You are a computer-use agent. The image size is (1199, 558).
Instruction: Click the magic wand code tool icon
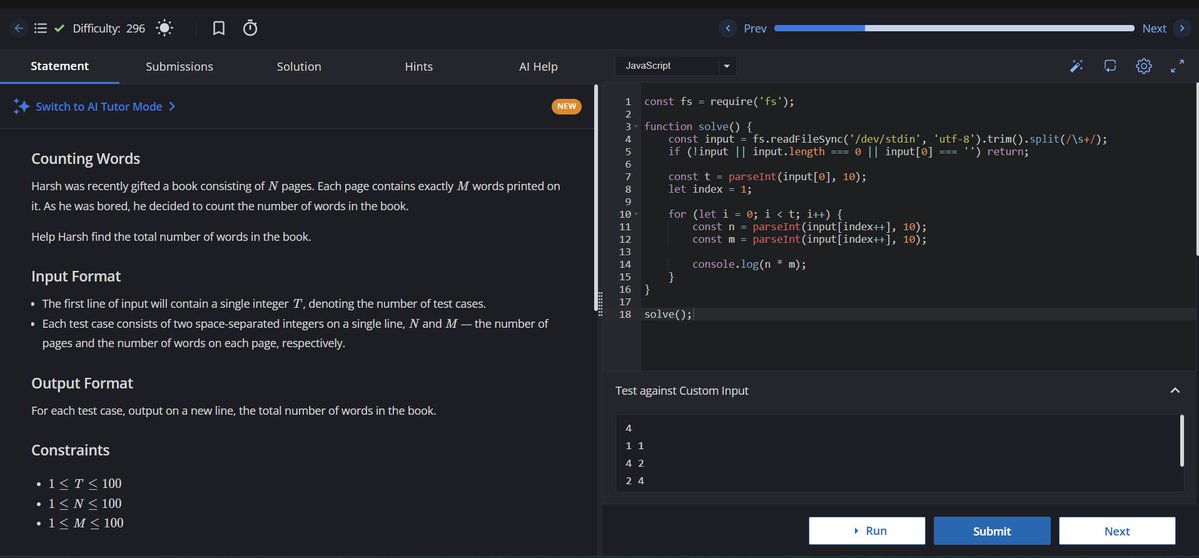click(x=1076, y=67)
